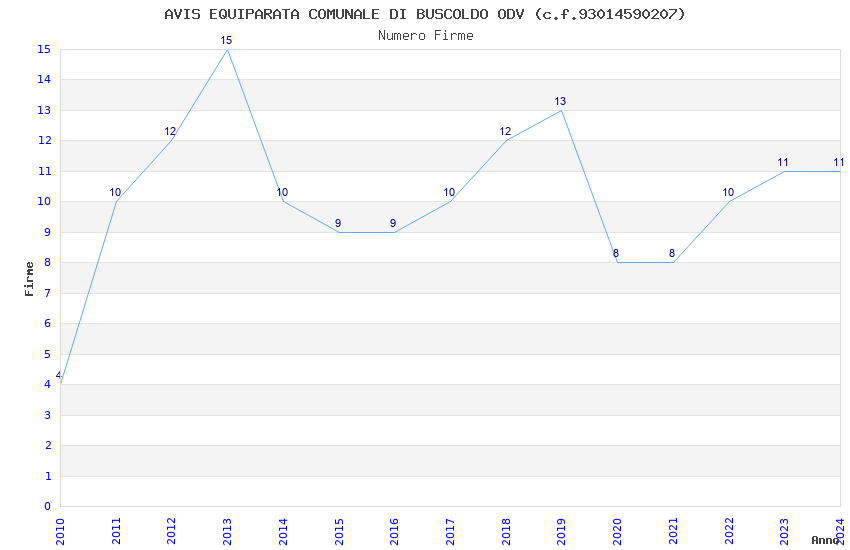
Task: Click the y-axis tick label 14
Action: pyautogui.click(x=44, y=79)
